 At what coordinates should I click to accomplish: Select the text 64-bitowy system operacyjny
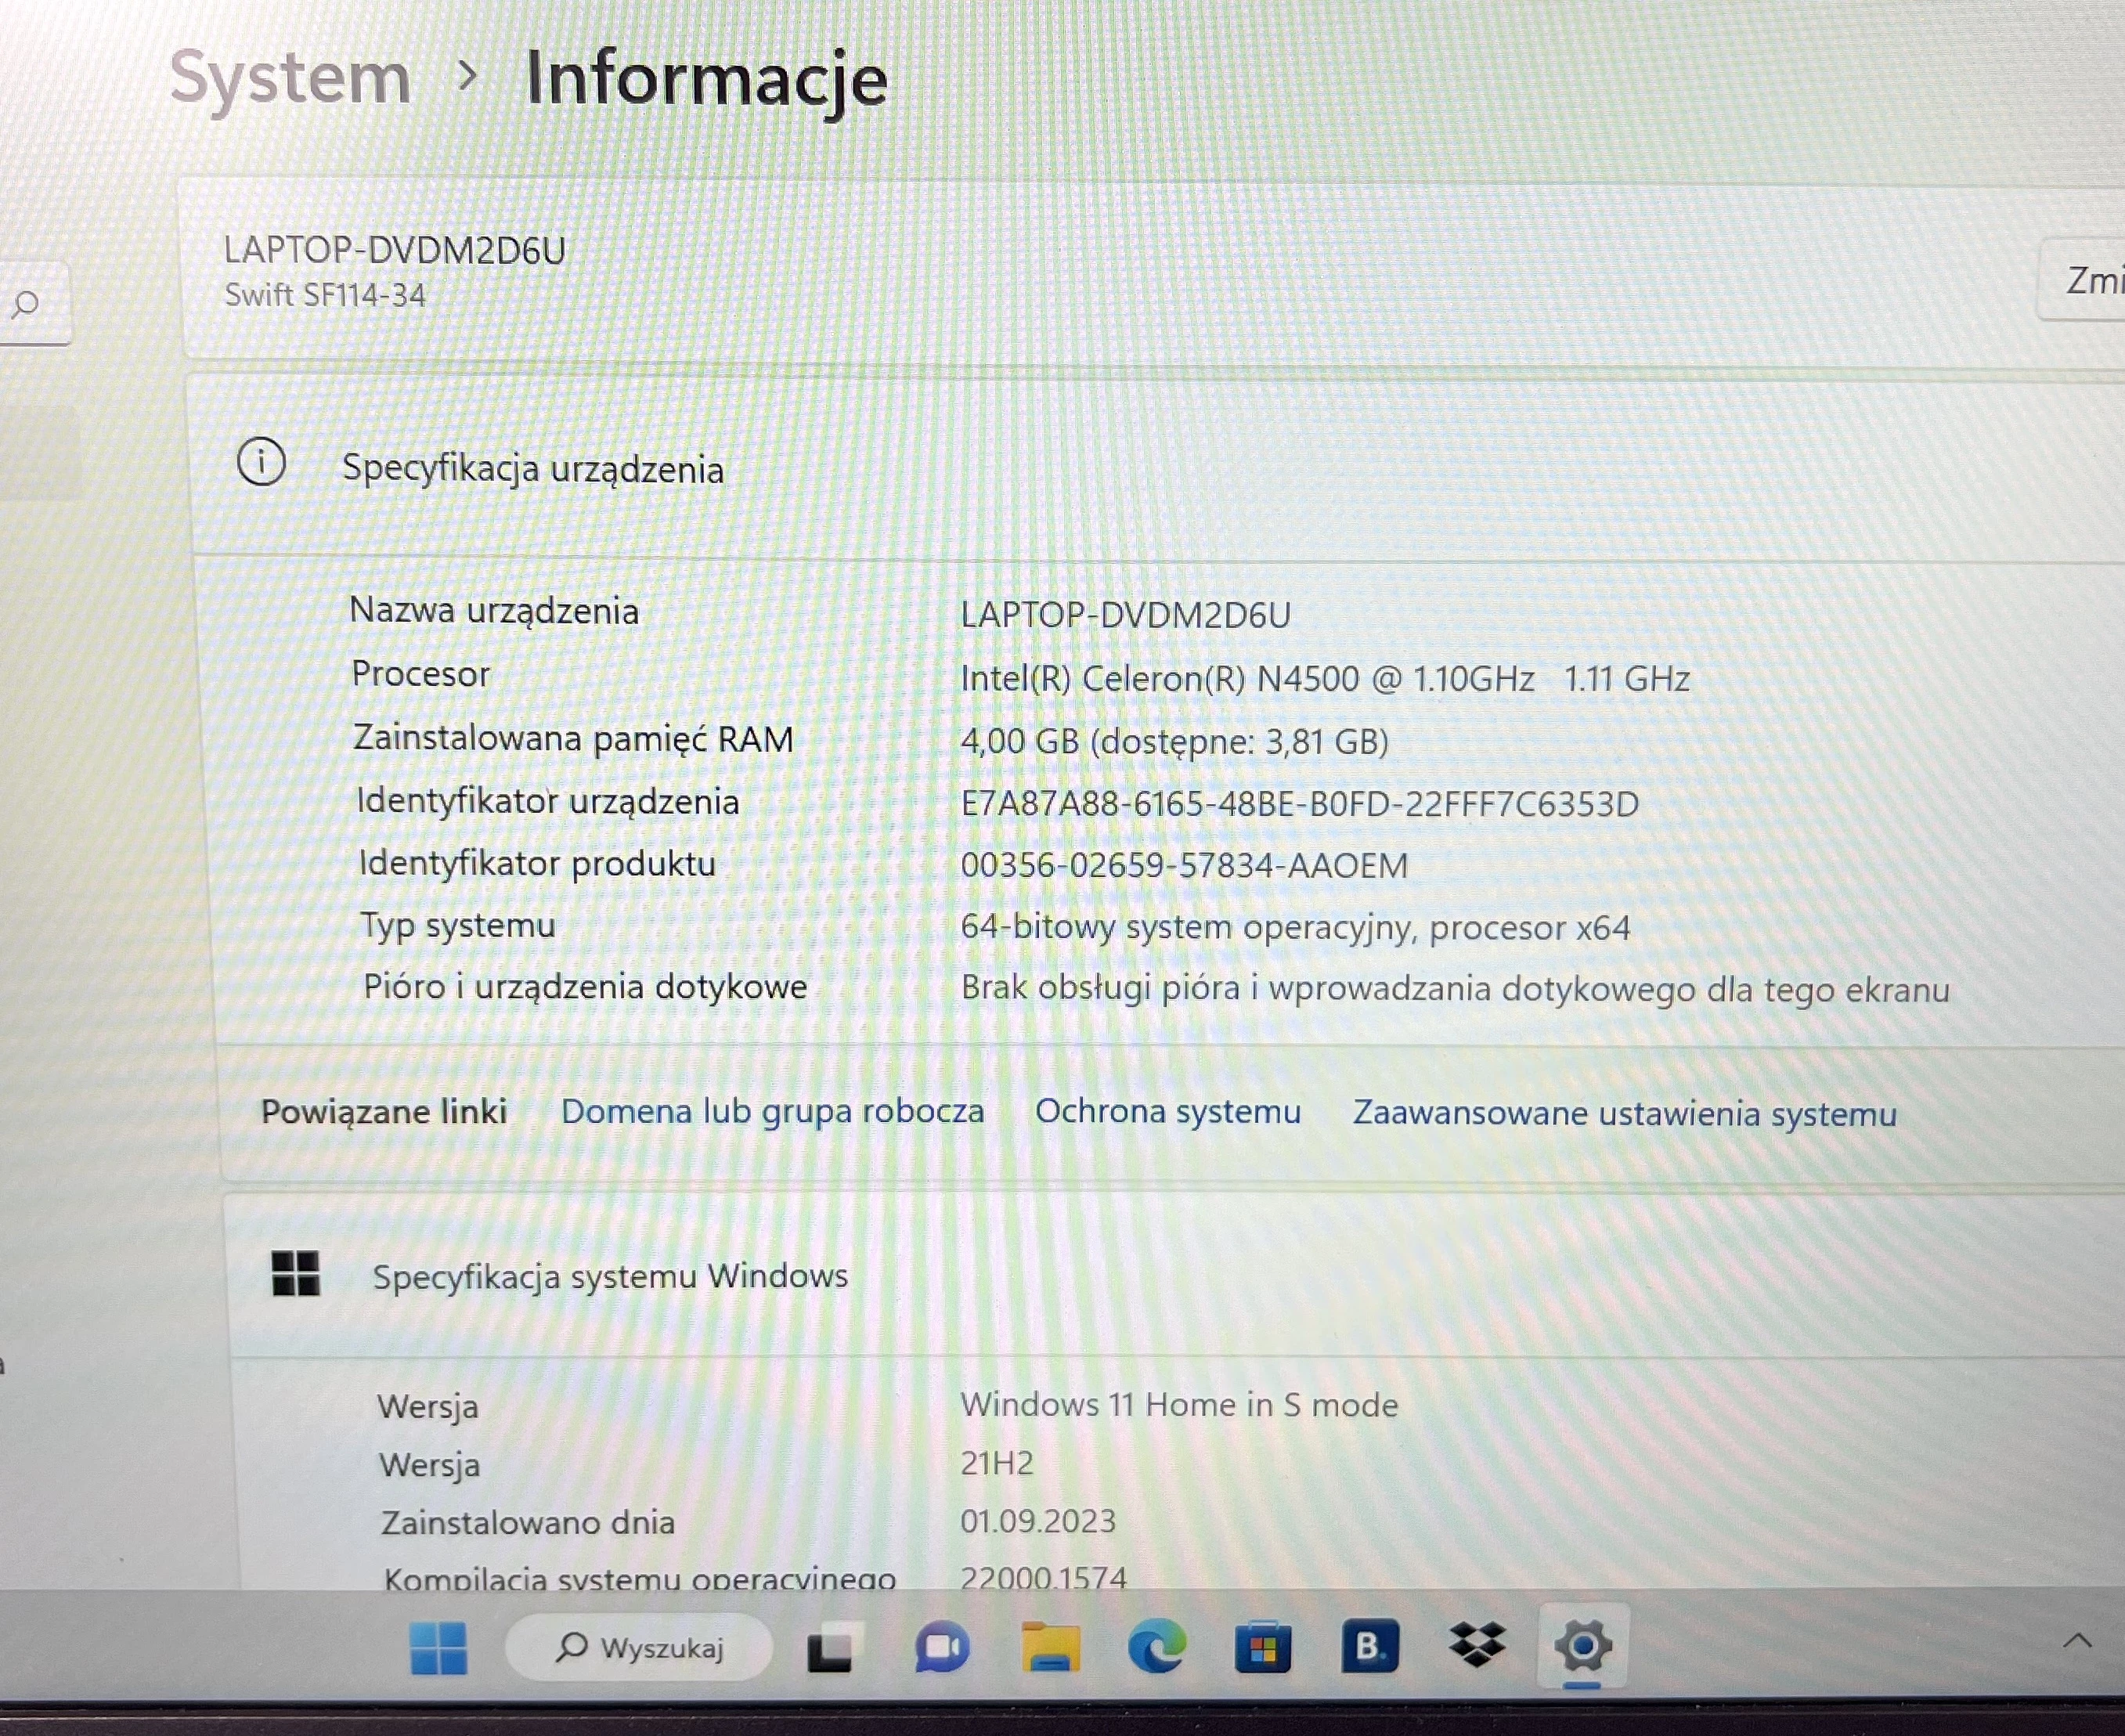(1187, 928)
